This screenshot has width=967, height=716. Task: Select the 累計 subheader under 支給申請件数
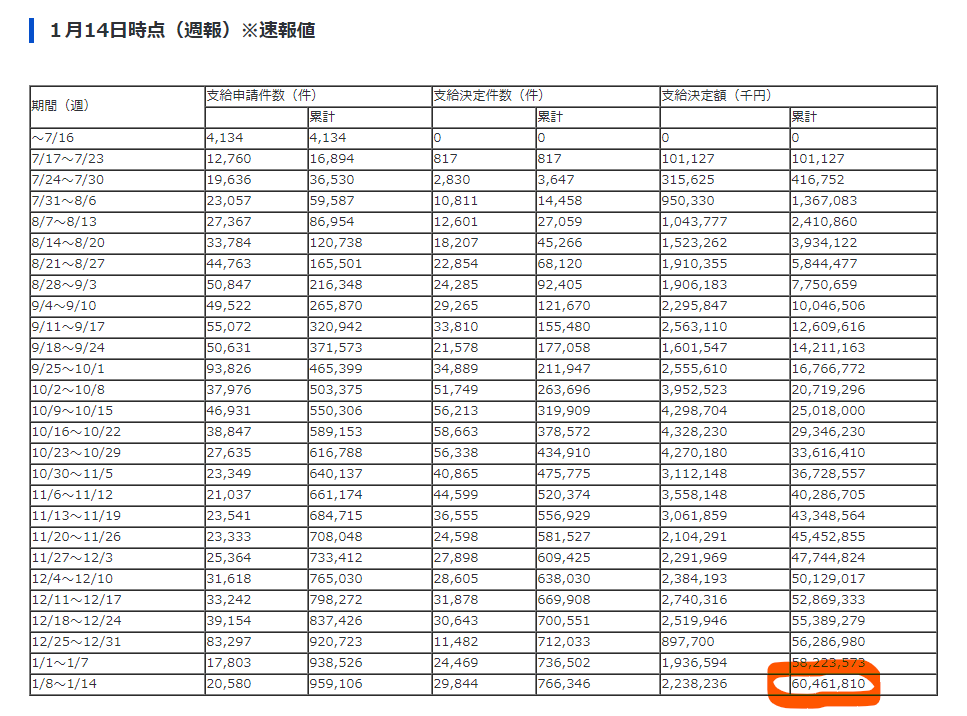(323, 117)
